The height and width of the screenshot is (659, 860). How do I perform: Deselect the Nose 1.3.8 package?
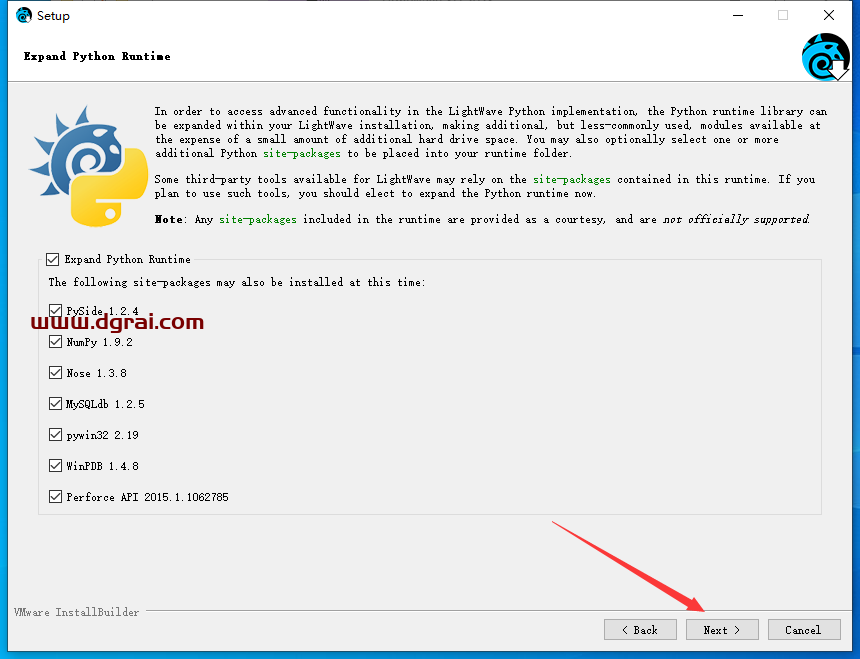pos(56,373)
